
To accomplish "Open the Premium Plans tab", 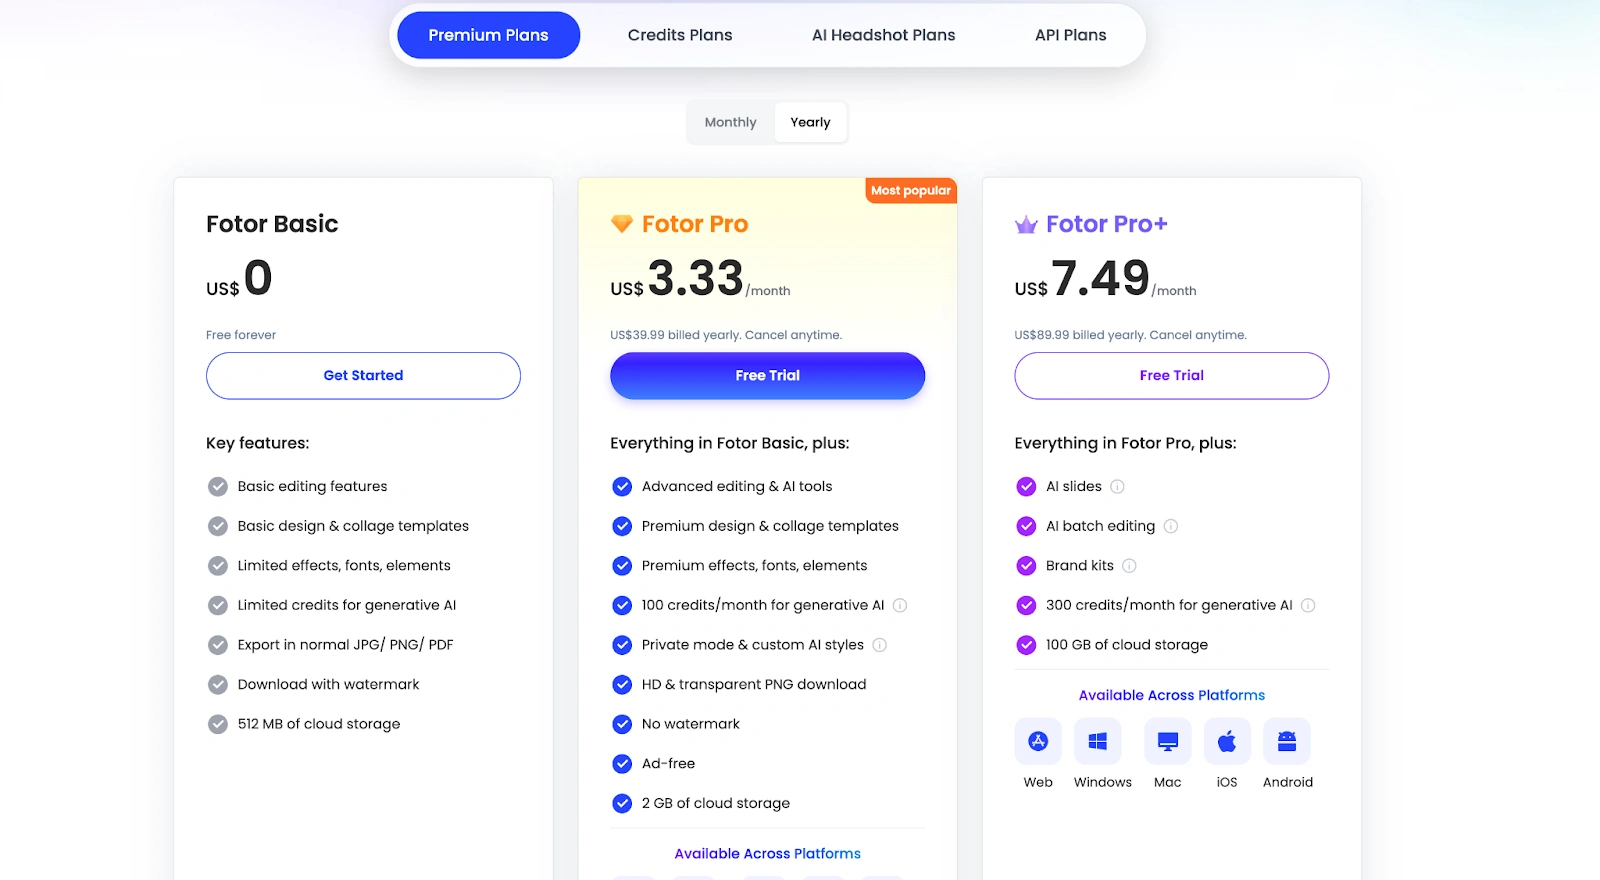I will coord(488,35).
